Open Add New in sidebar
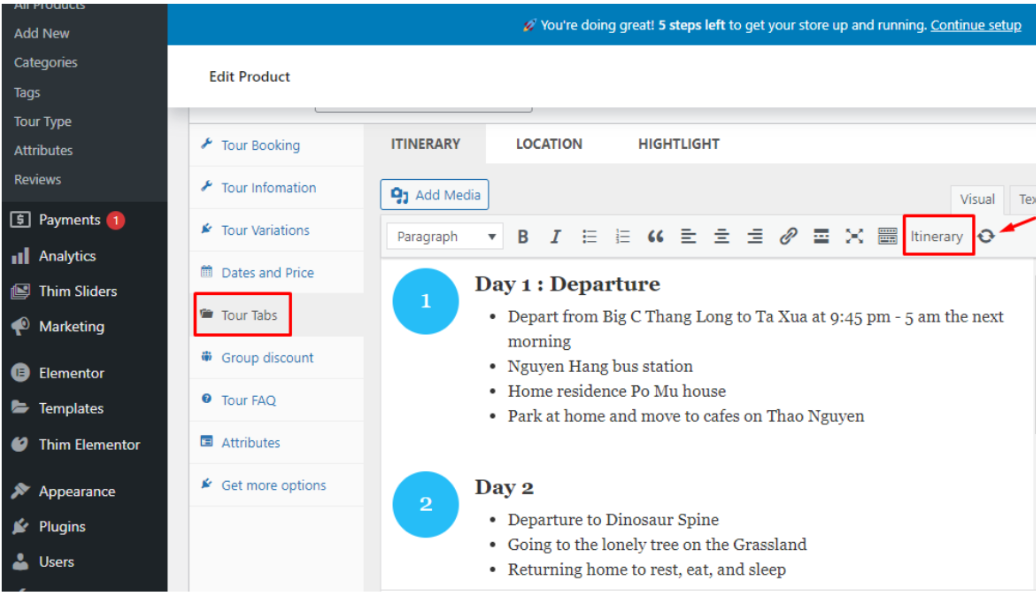Image resolution: width=1036 pixels, height=593 pixels. pos(42,33)
